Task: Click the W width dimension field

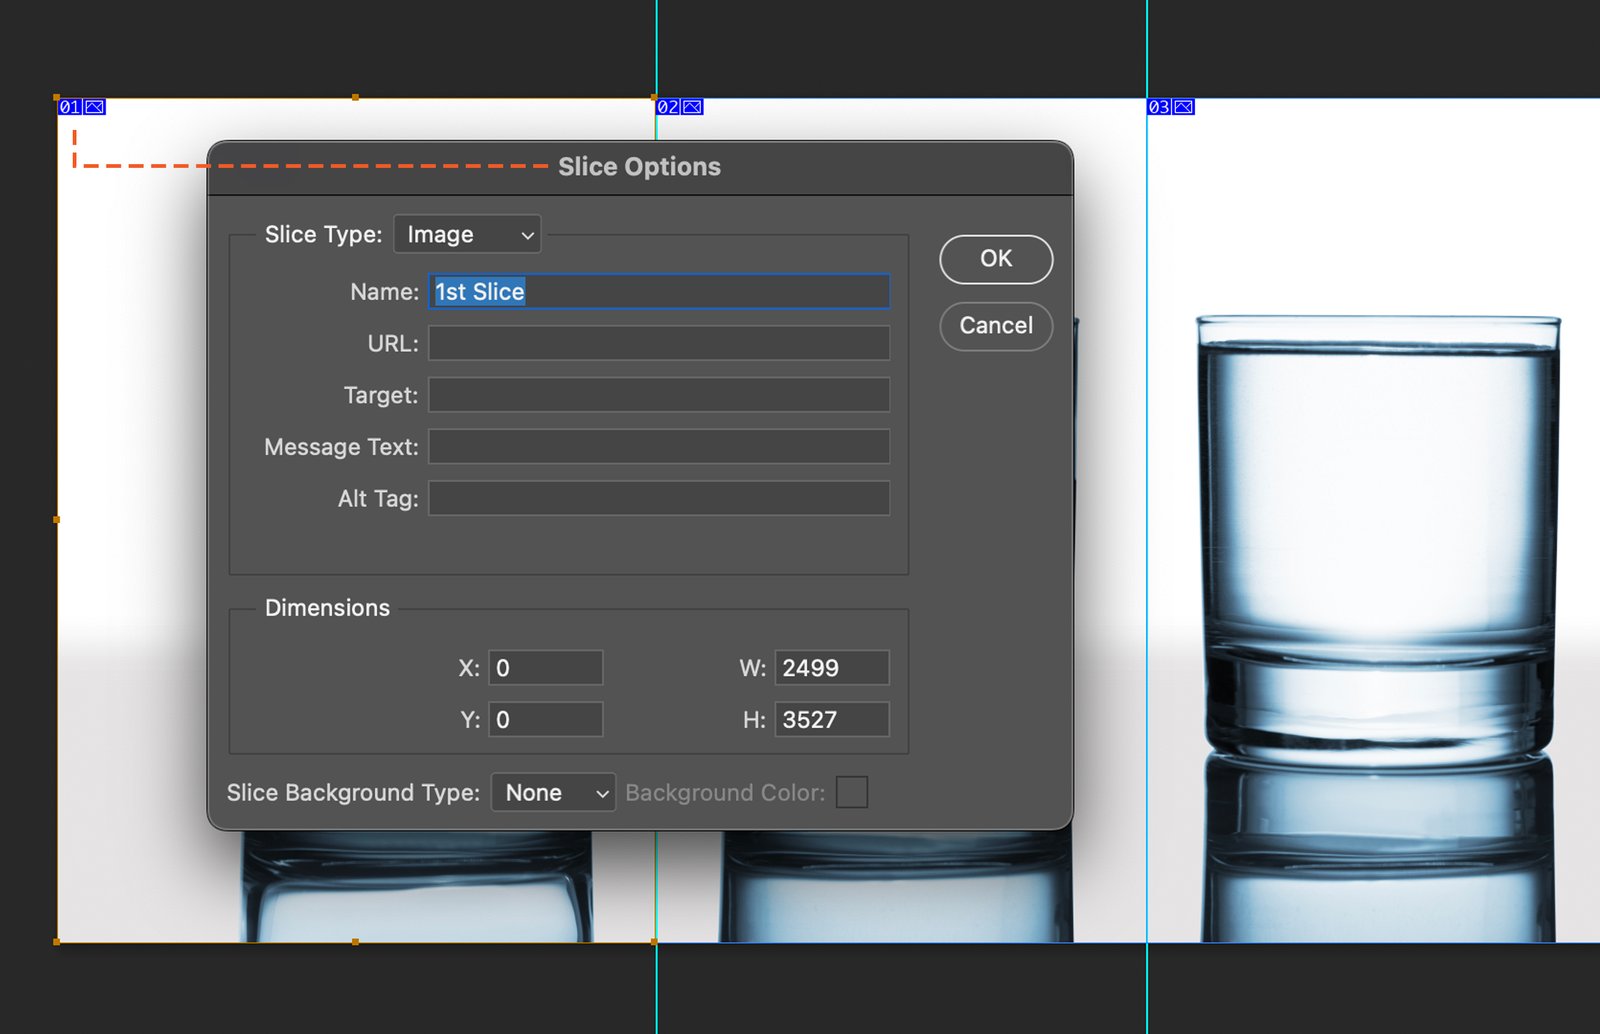Action: [831, 668]
